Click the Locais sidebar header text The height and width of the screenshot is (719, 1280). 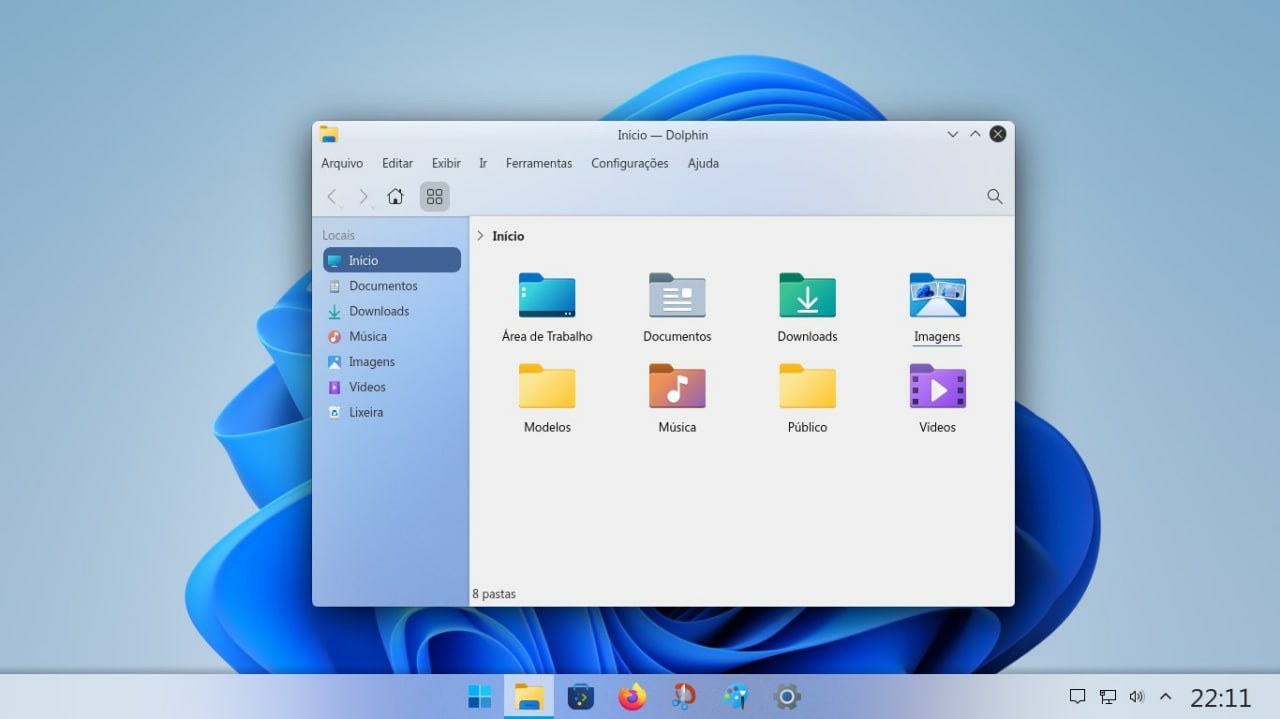(338, 236)
